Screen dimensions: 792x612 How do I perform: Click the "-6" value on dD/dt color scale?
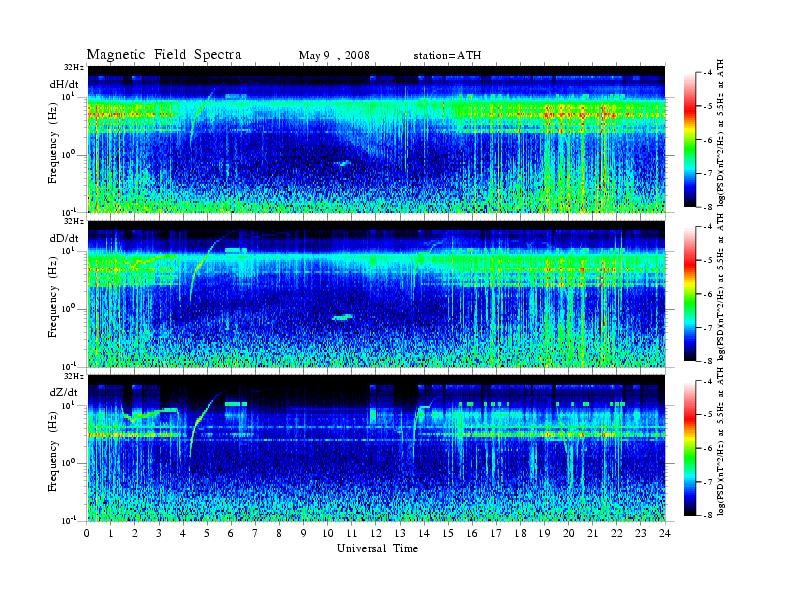coord(708,294)
